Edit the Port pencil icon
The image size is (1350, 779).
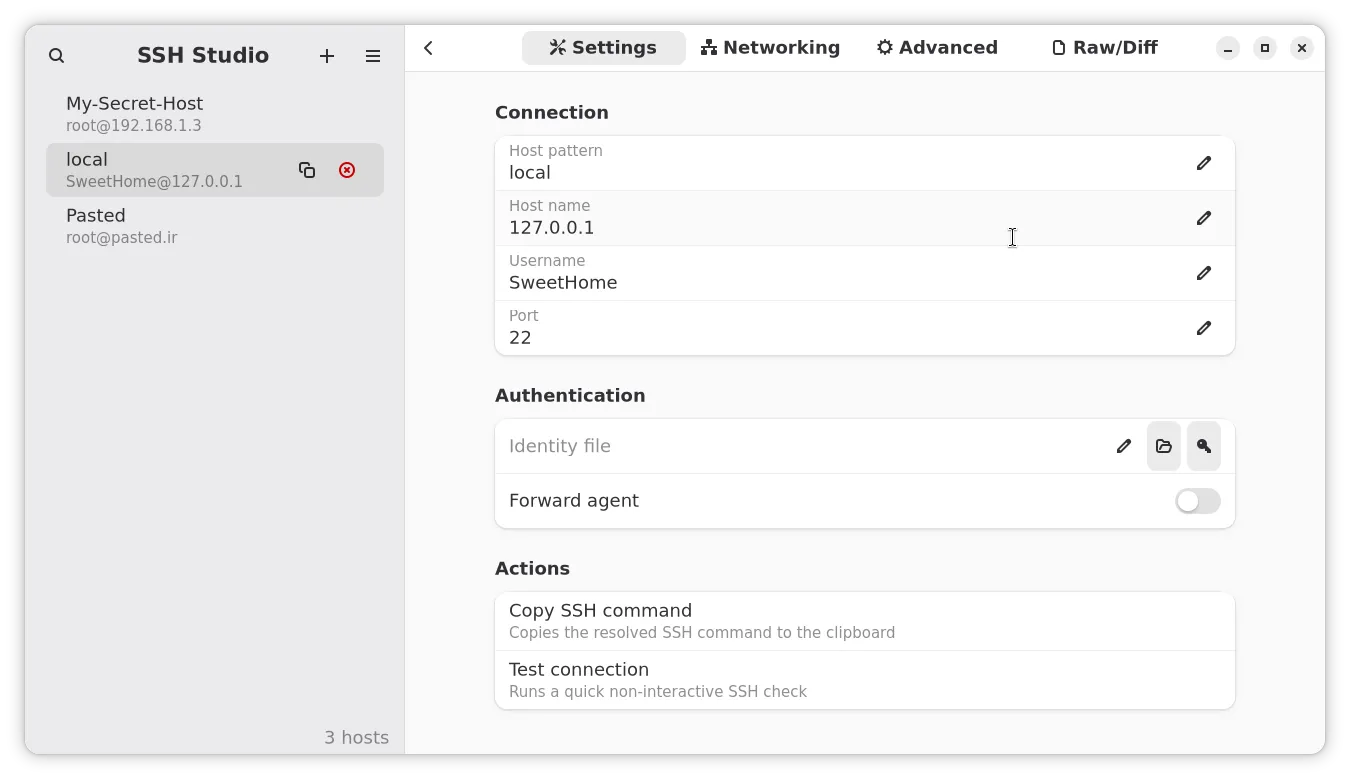(x=1204, y=328)
